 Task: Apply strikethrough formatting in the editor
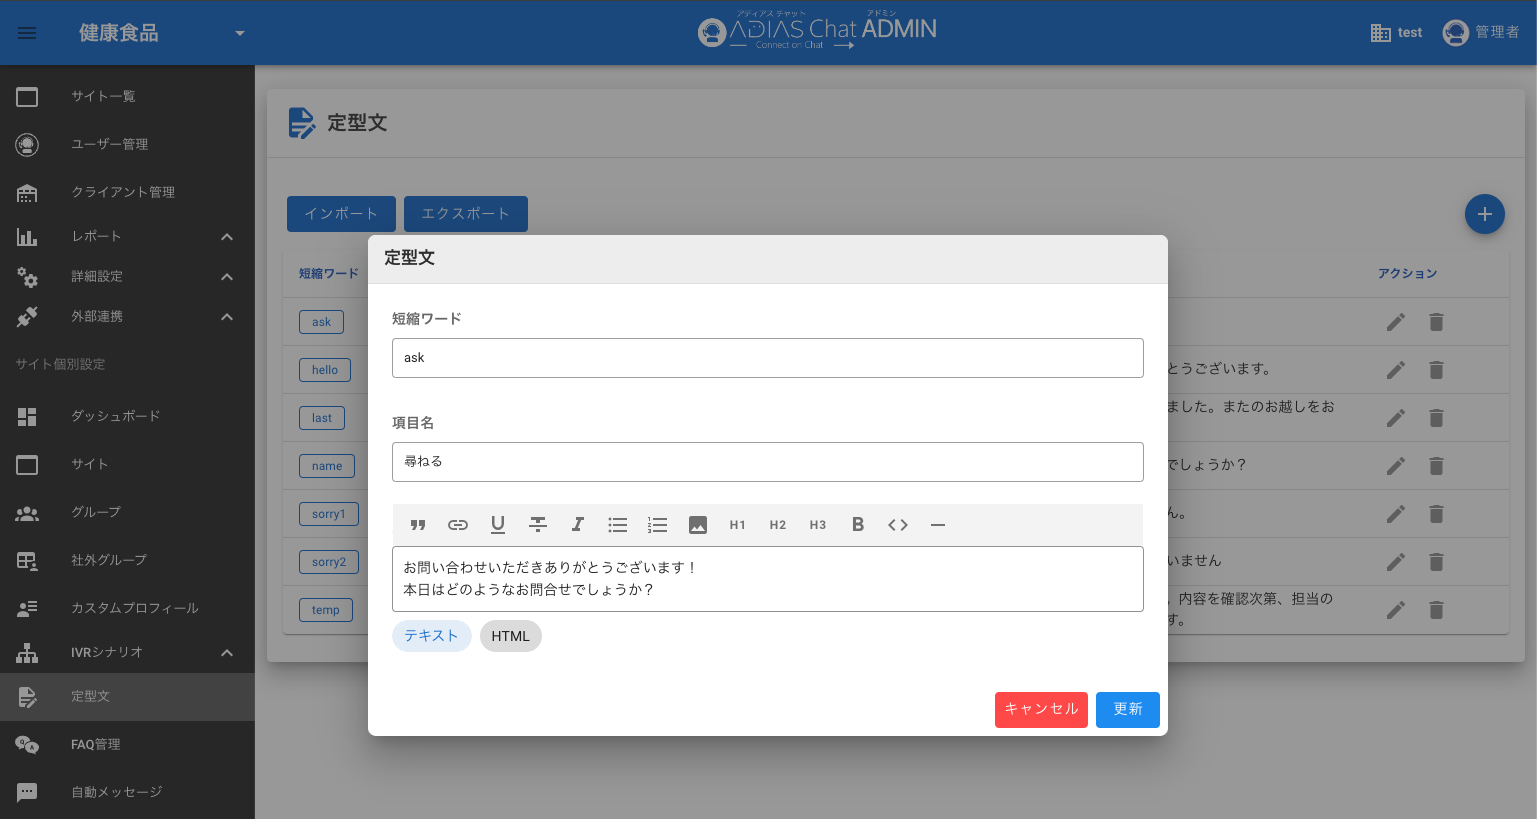coord(538,525)
